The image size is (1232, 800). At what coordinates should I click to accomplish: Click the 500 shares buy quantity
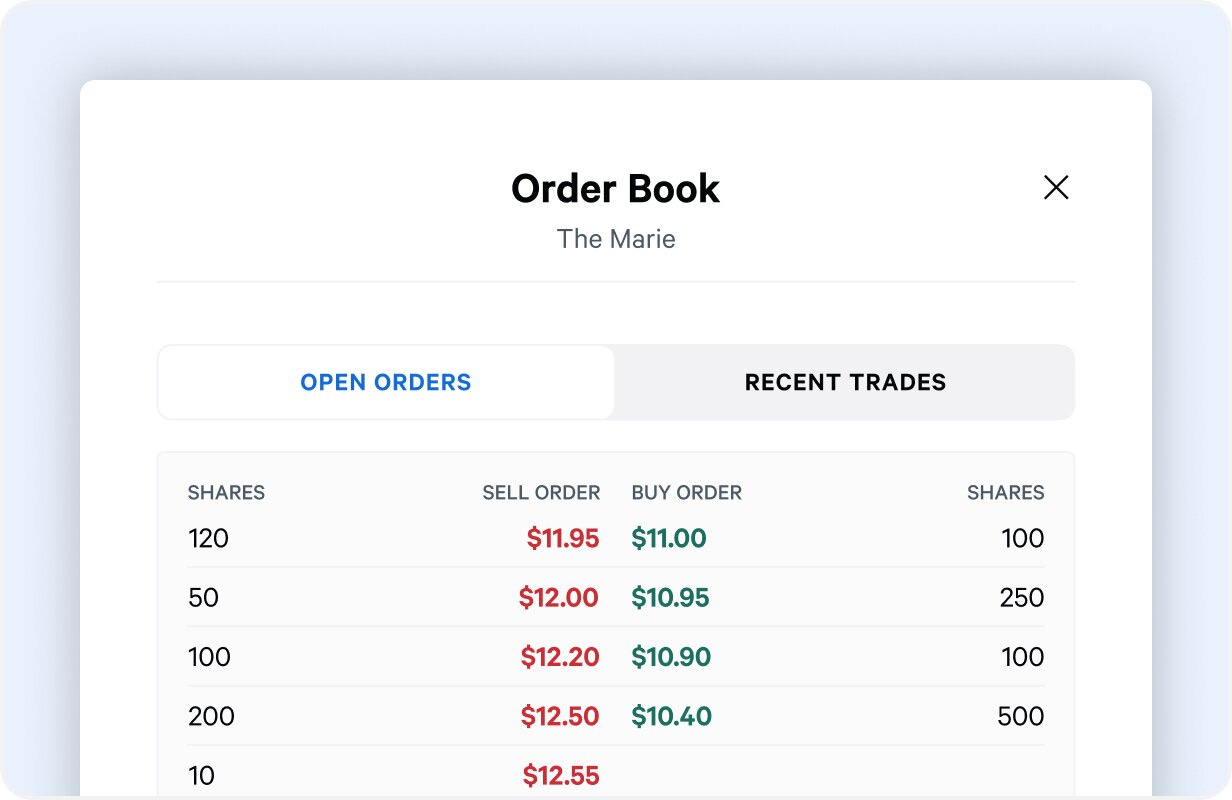click(x=1022, y=716)
